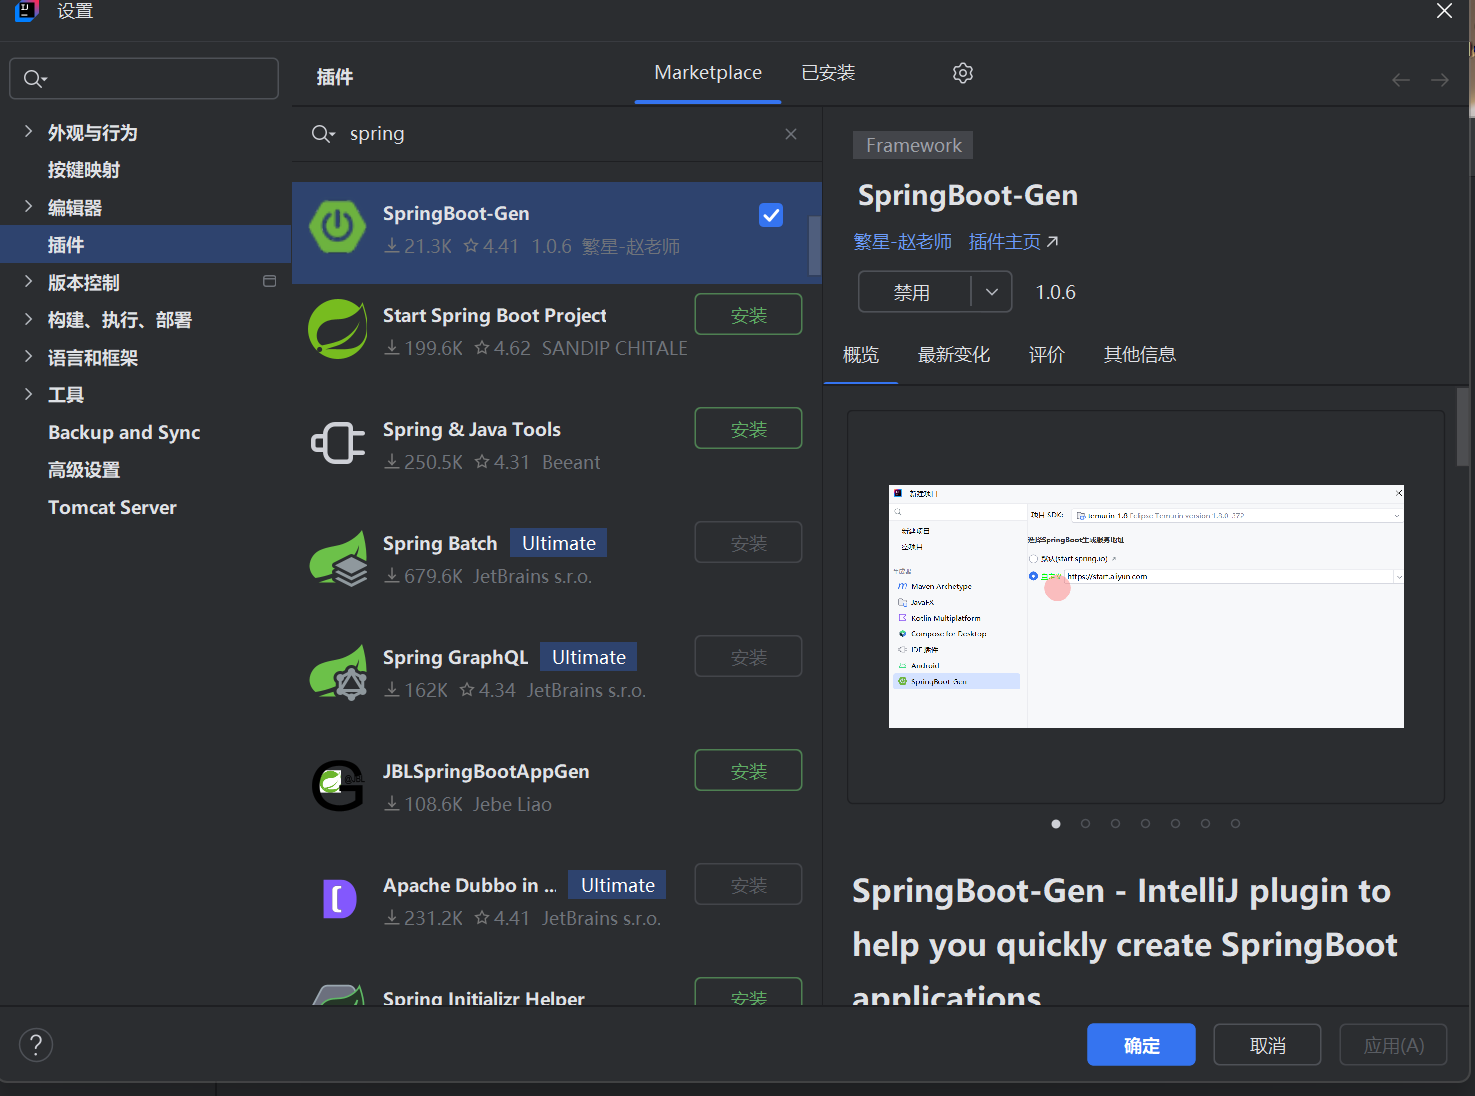Select Backup and Sync settings
The image size is (1475, 1096).
click(145, 432)
